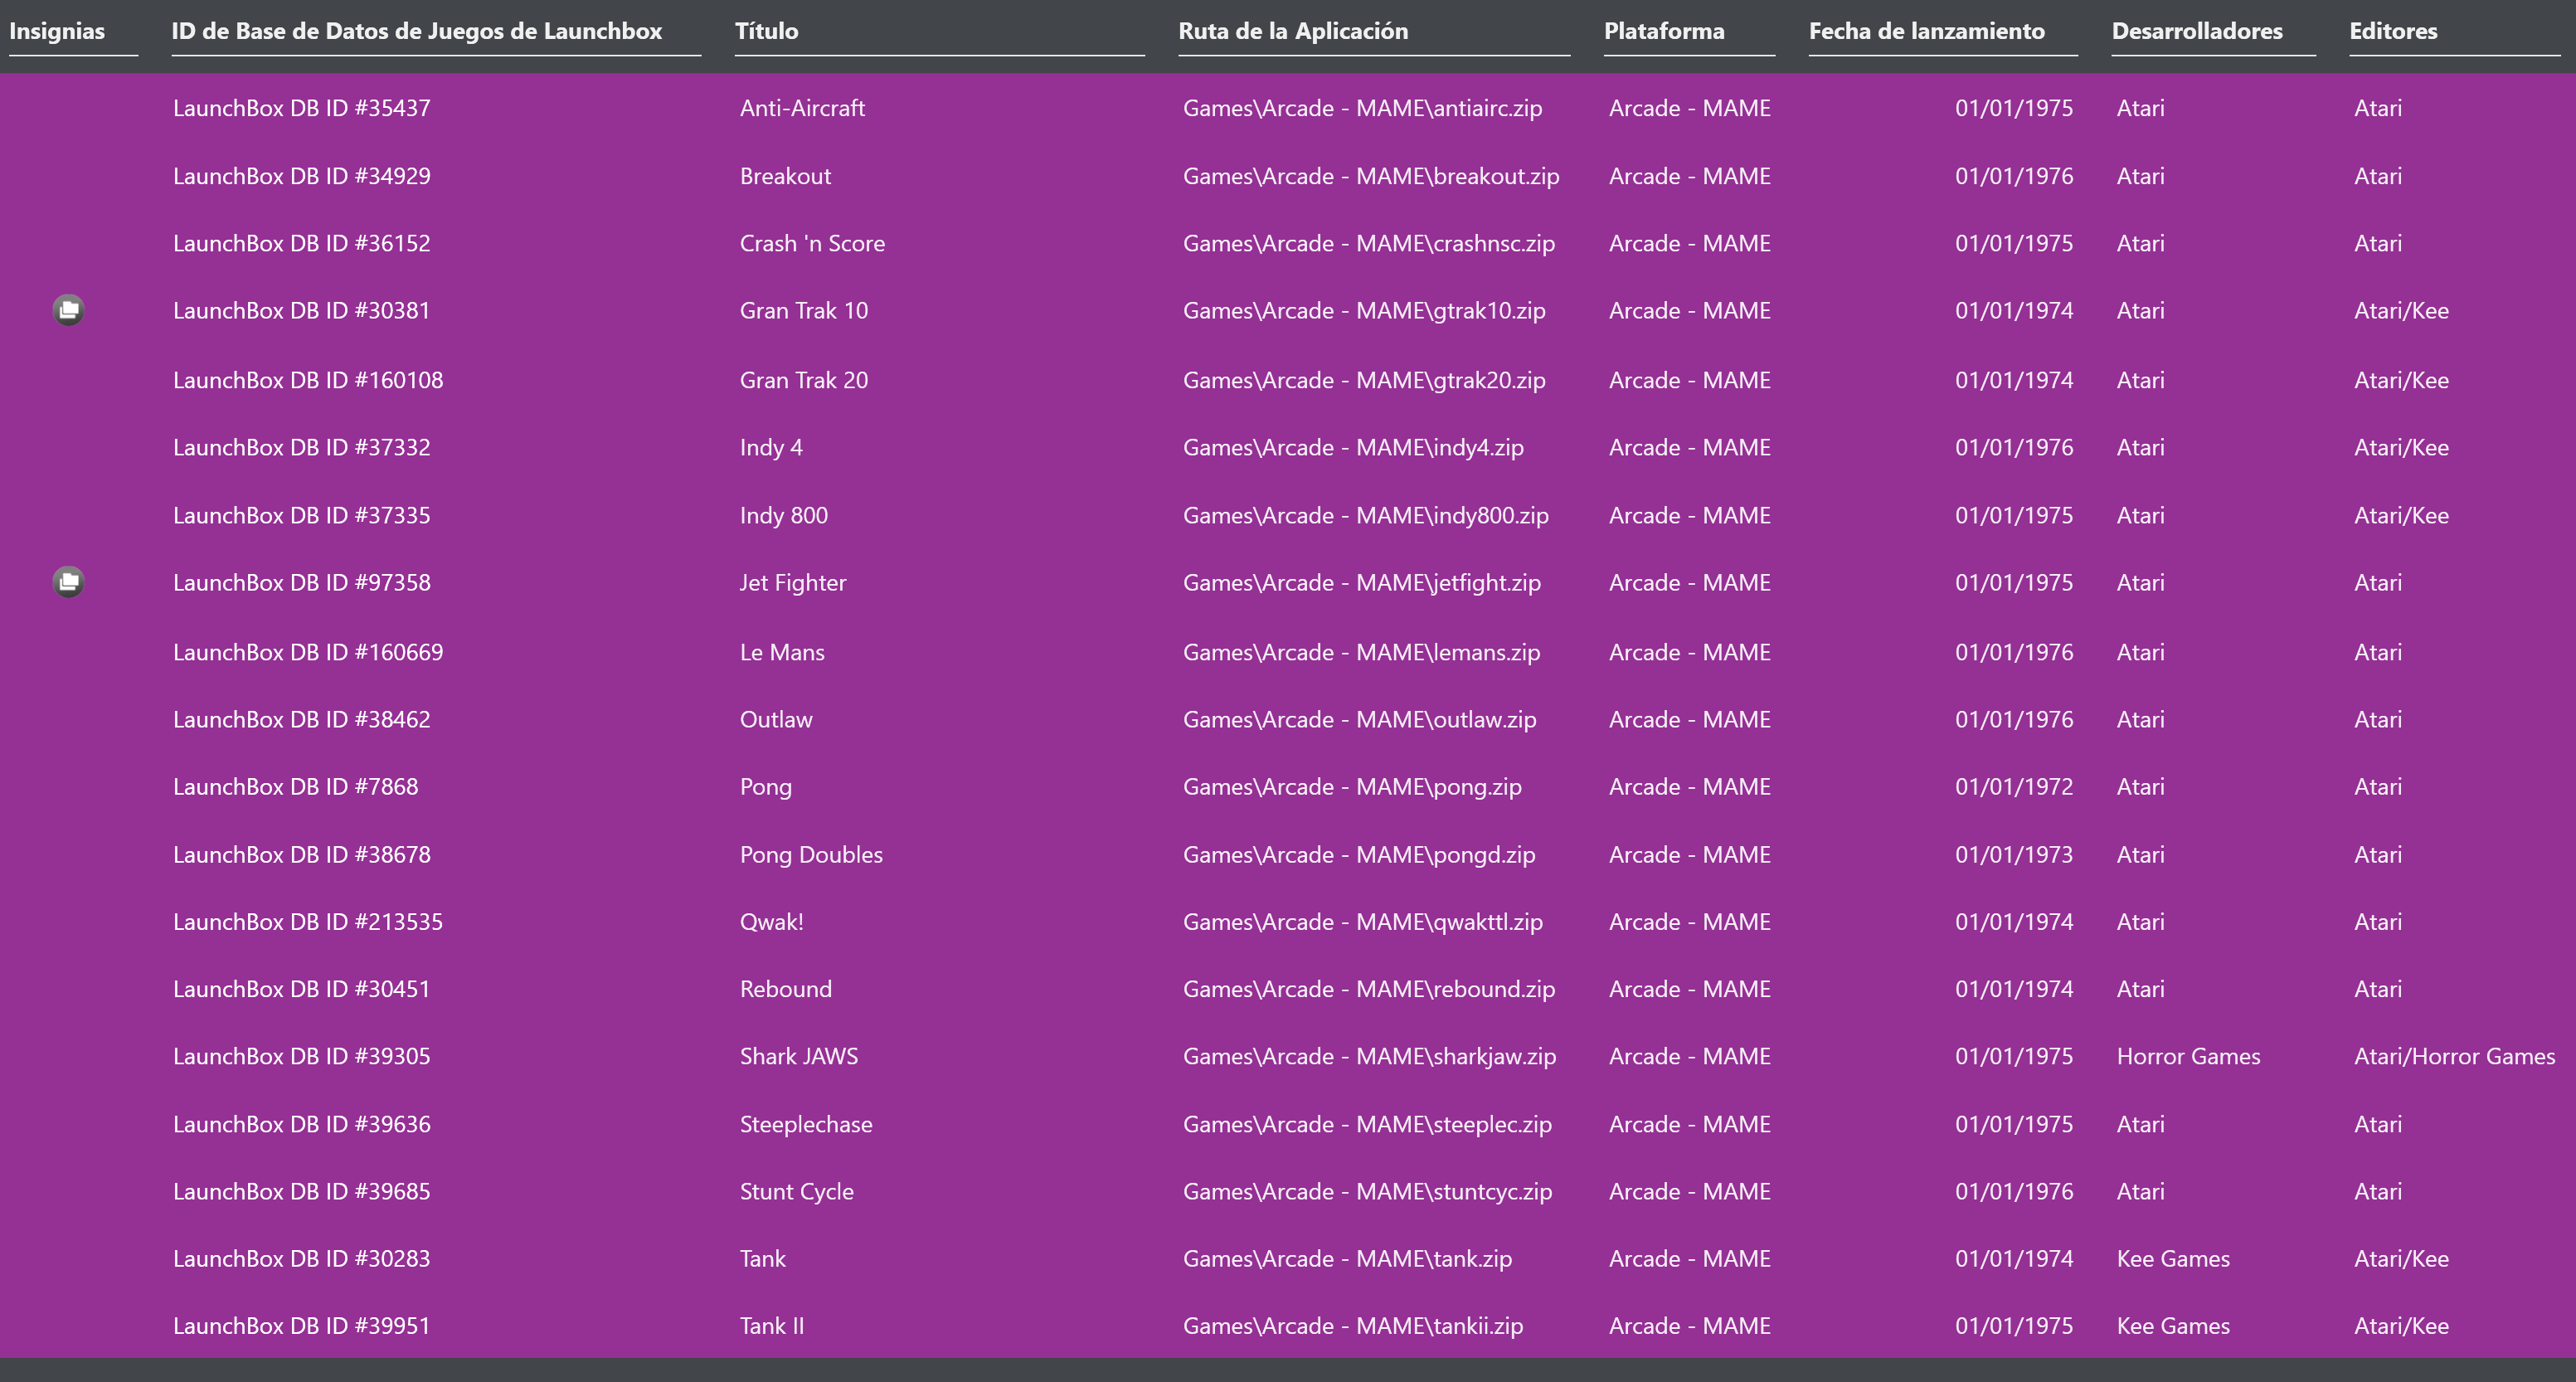Click Kee Games developer in Tank II row
Viewport: 2576px width, 1382px height.
point(2173,1326)
